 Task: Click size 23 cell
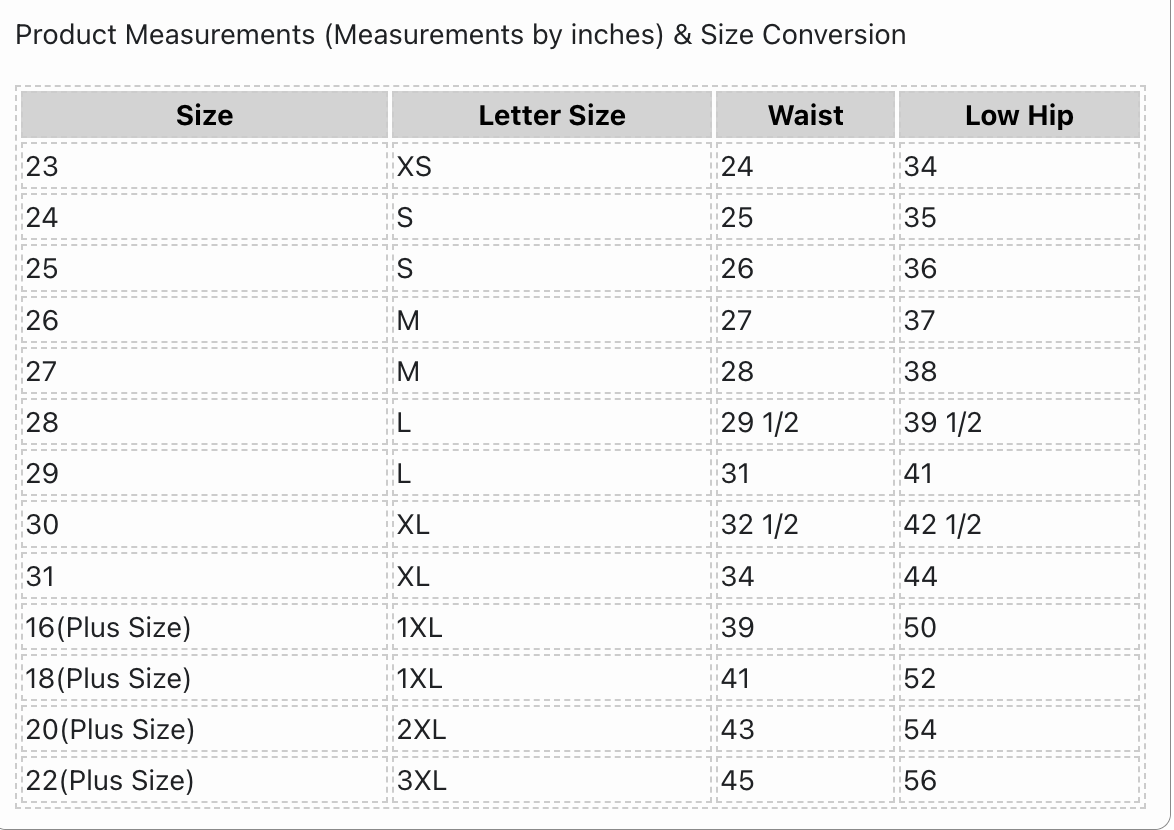pos(204,166)
